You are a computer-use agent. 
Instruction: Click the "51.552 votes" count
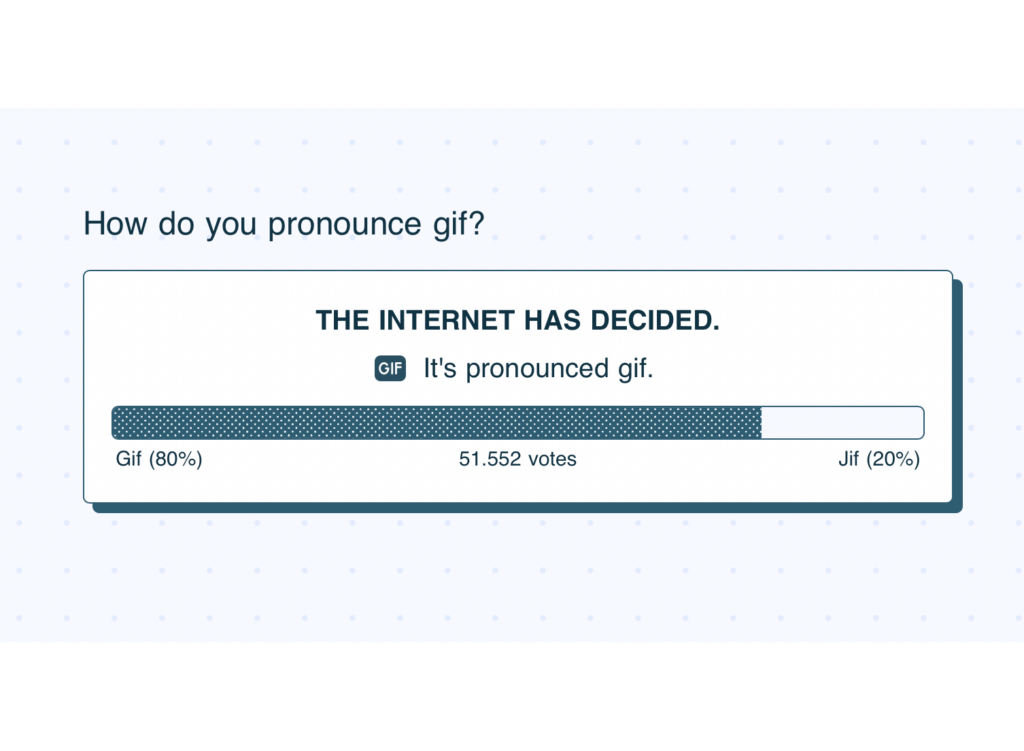(517, 459)
